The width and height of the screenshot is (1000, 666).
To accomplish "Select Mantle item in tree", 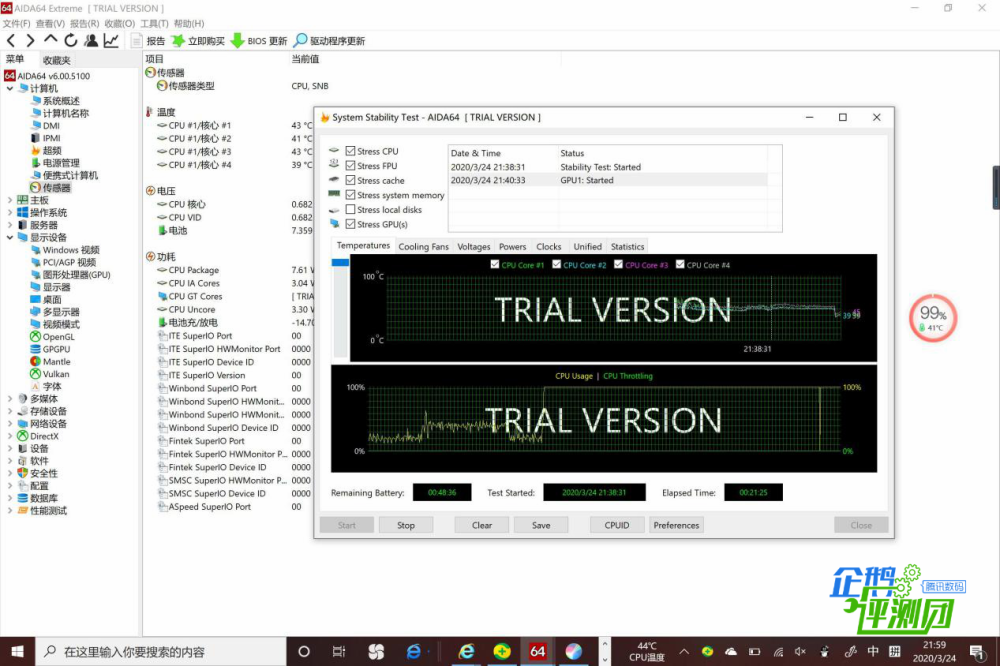I will pyautogui.click(x=50, y=362).
